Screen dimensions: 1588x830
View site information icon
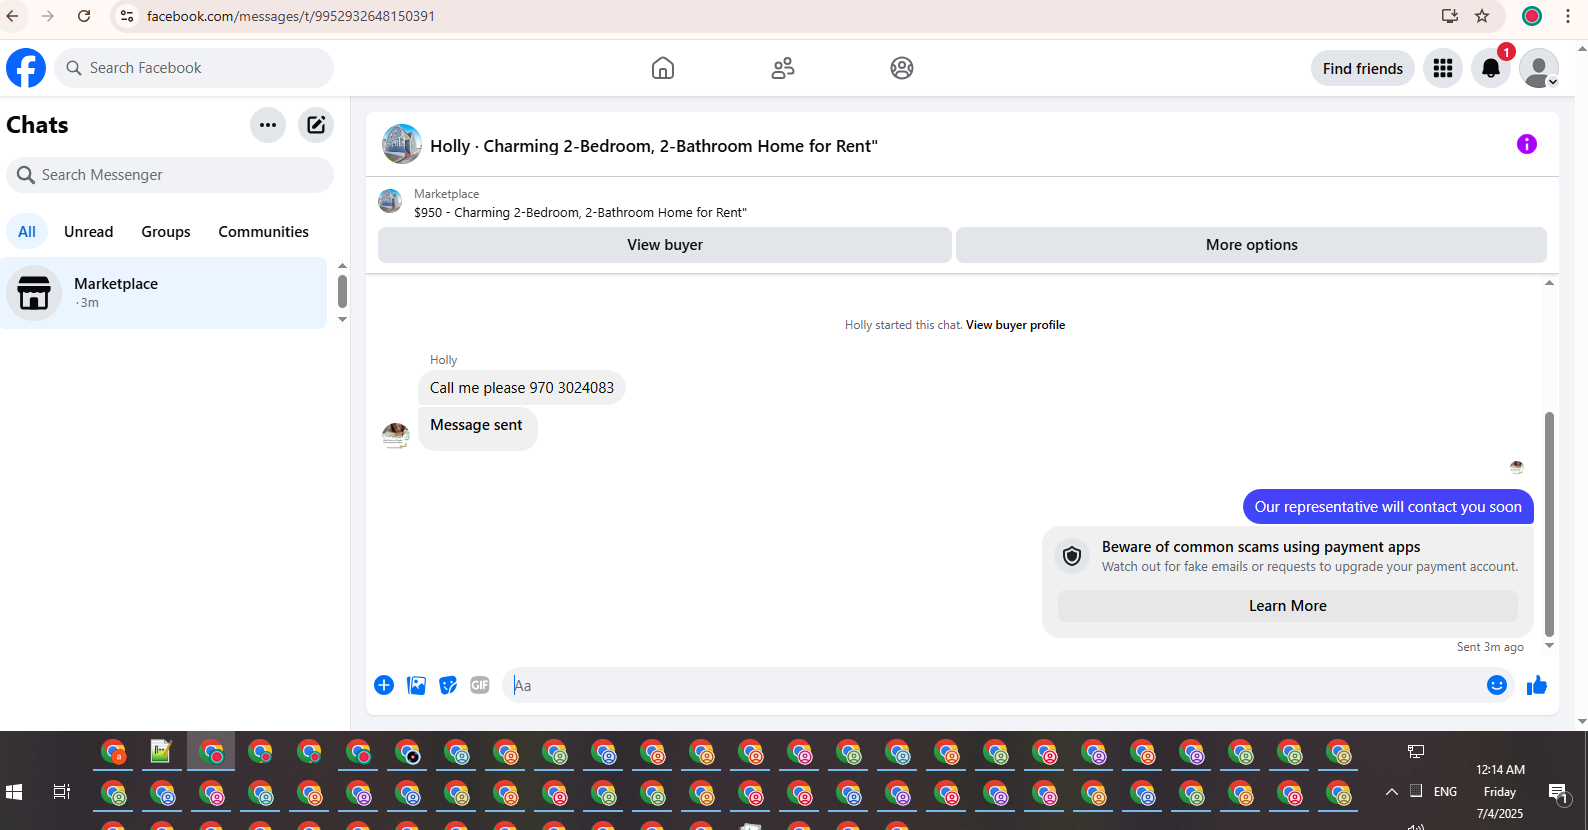pyautogui.click(x=126, y=16)
